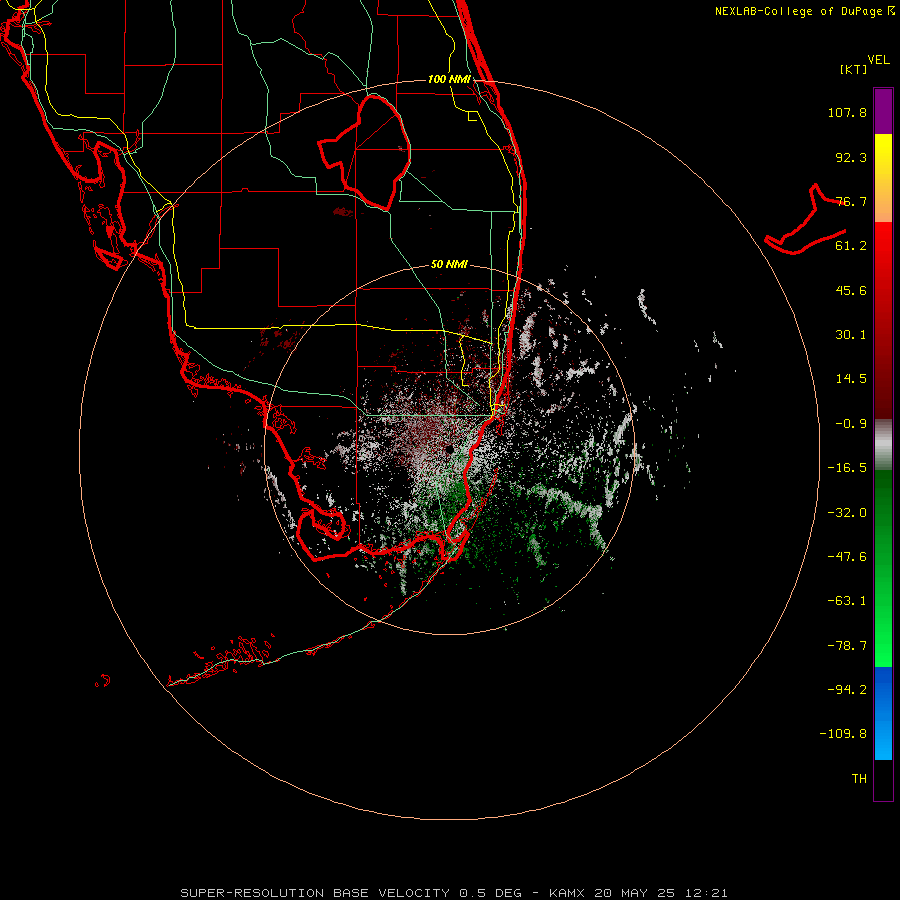Click the 76.7 velocity scale label
900x900 pixels.
pos(851,201)
